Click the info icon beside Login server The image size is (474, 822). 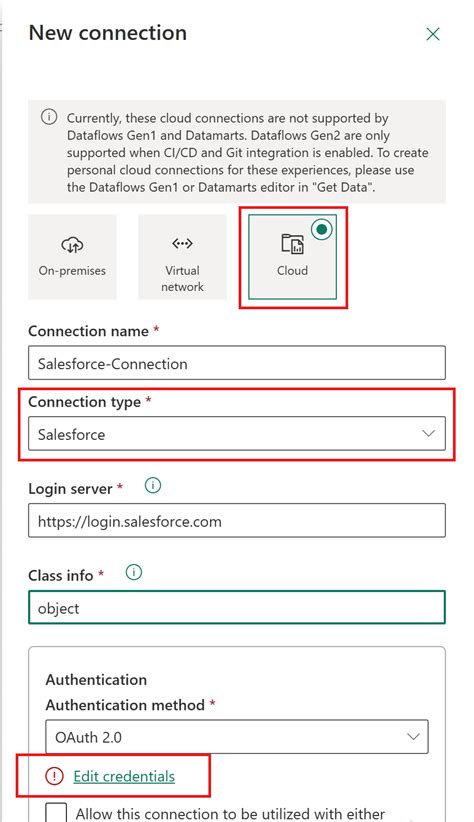click(153, 486)
